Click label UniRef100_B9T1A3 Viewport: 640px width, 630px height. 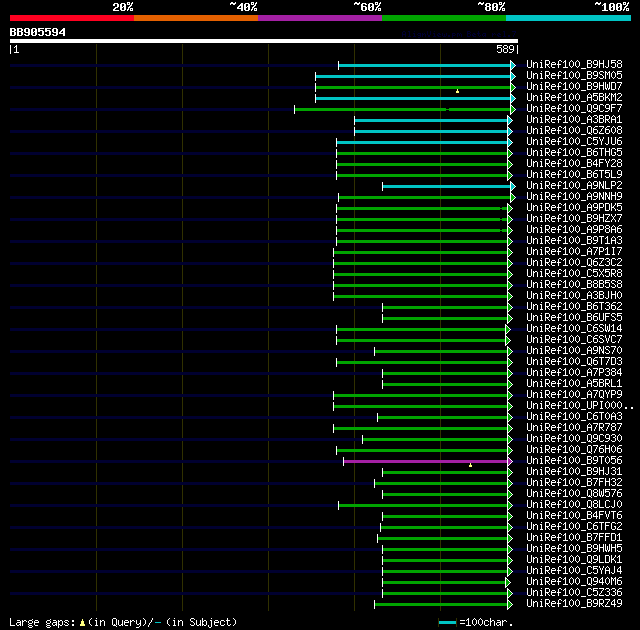[x=574, y=241]
